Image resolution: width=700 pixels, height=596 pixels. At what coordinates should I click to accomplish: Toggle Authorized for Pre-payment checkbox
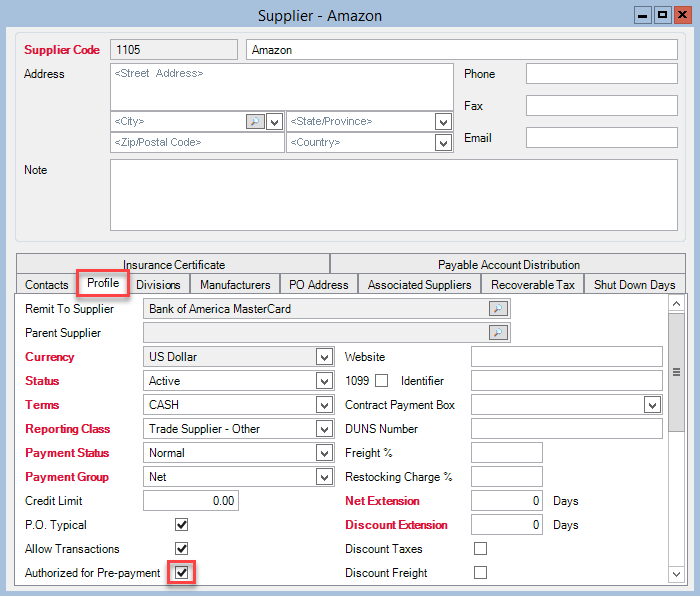pyautogui.click(x=181, y=573)
